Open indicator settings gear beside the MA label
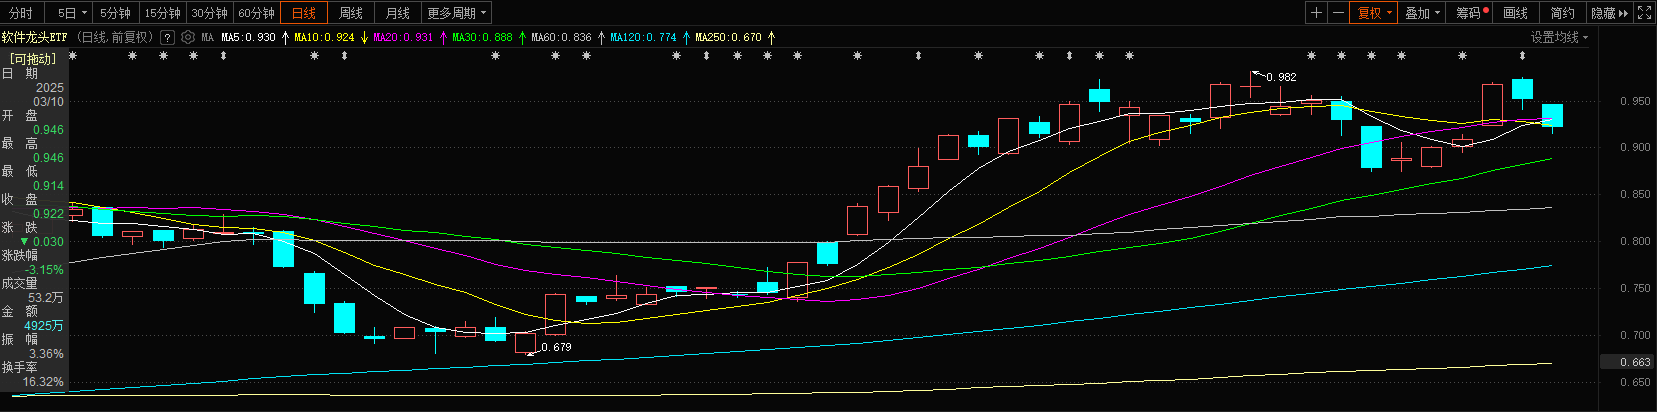1657x412 pixels. 187,38
